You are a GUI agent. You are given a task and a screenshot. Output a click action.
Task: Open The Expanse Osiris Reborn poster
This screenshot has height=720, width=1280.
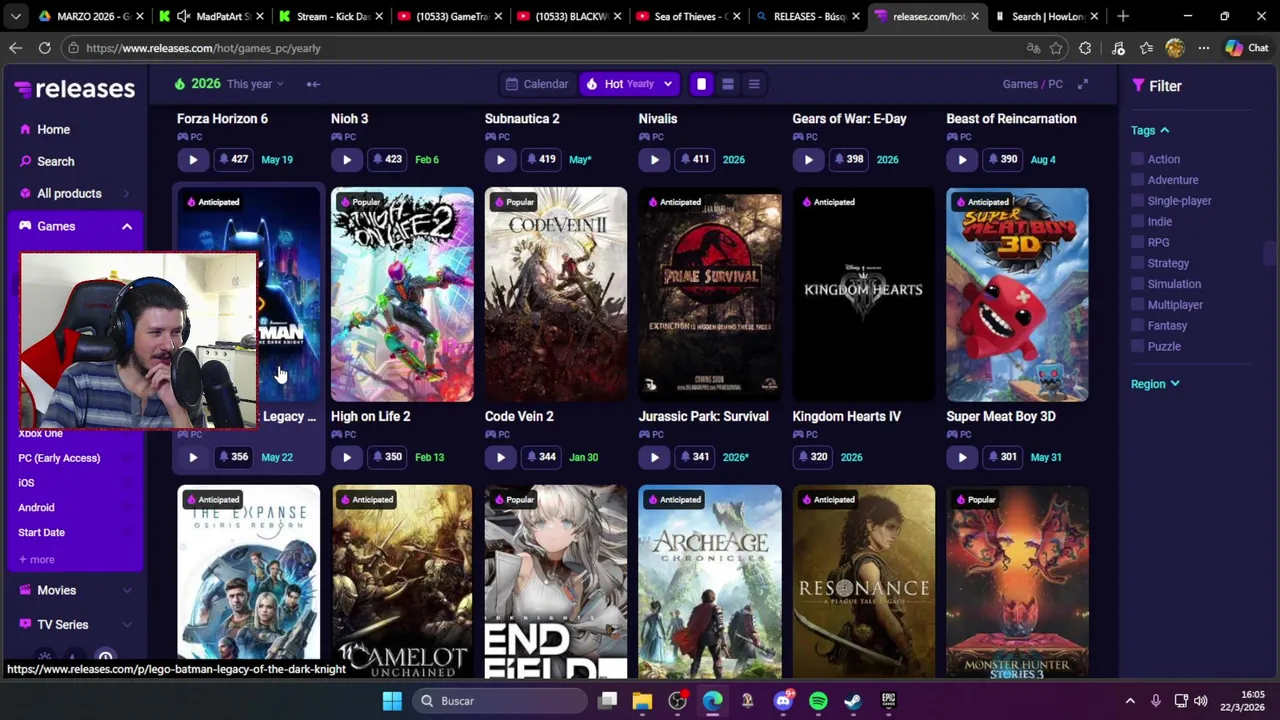[x=249, y=583]
